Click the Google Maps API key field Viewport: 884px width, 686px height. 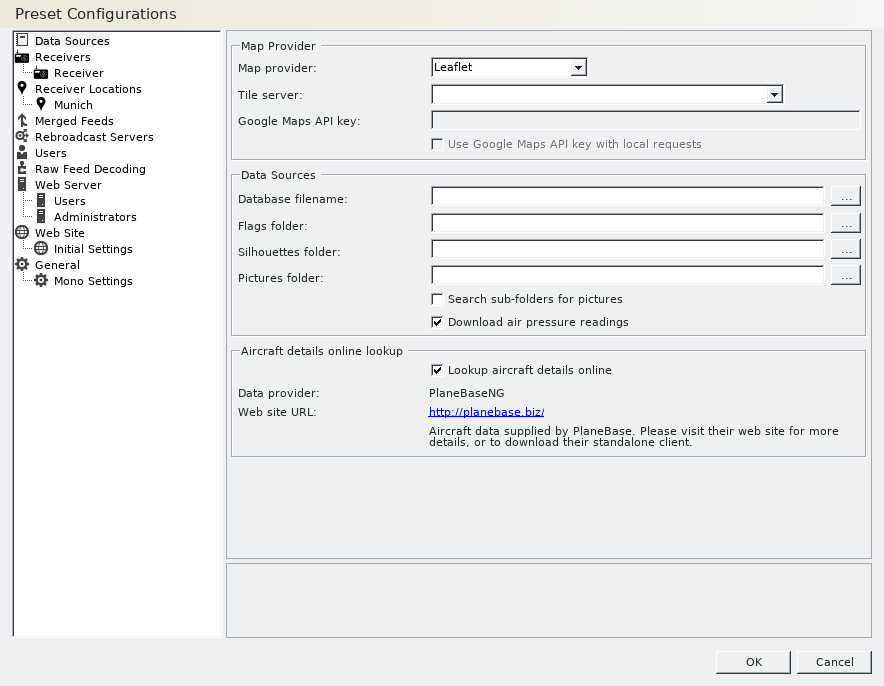(646, 120)
